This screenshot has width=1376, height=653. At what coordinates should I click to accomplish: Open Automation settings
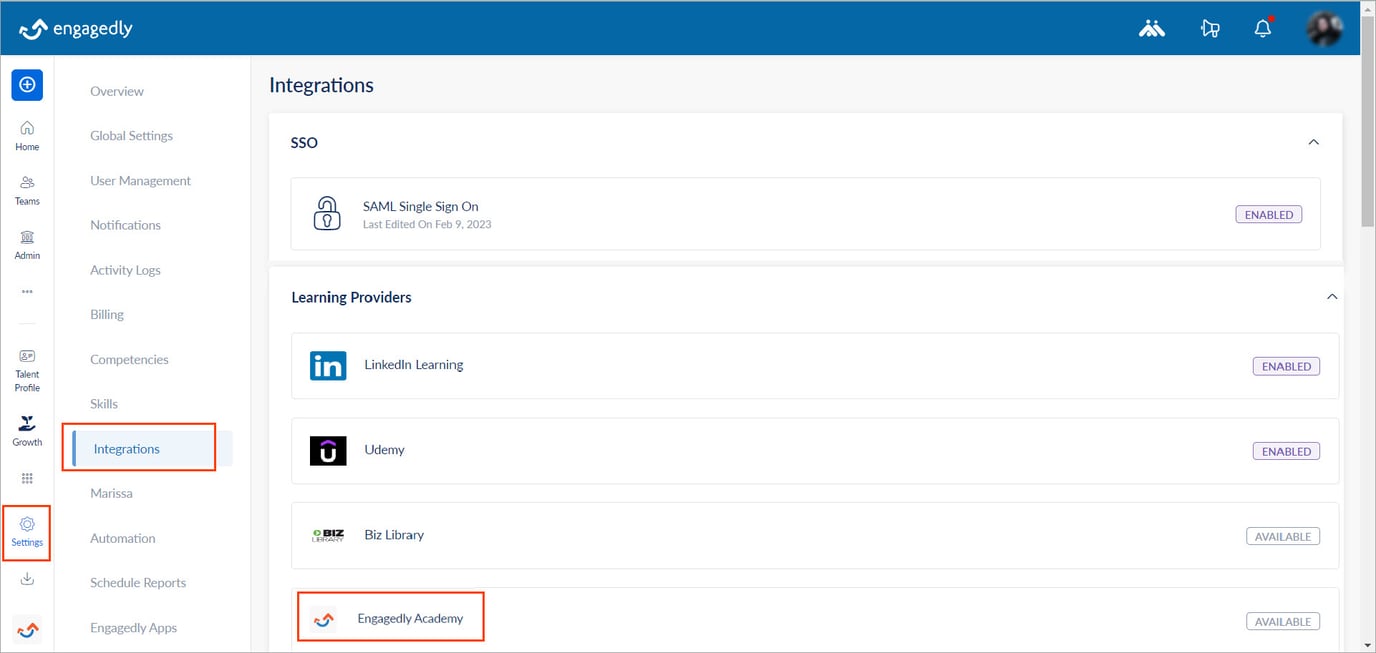pyautogui.click(x=122, y=538)
